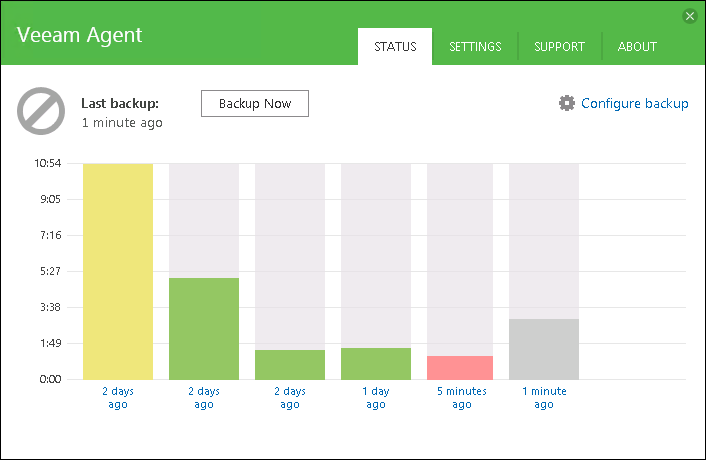Open the Support tab

(560, 47)
